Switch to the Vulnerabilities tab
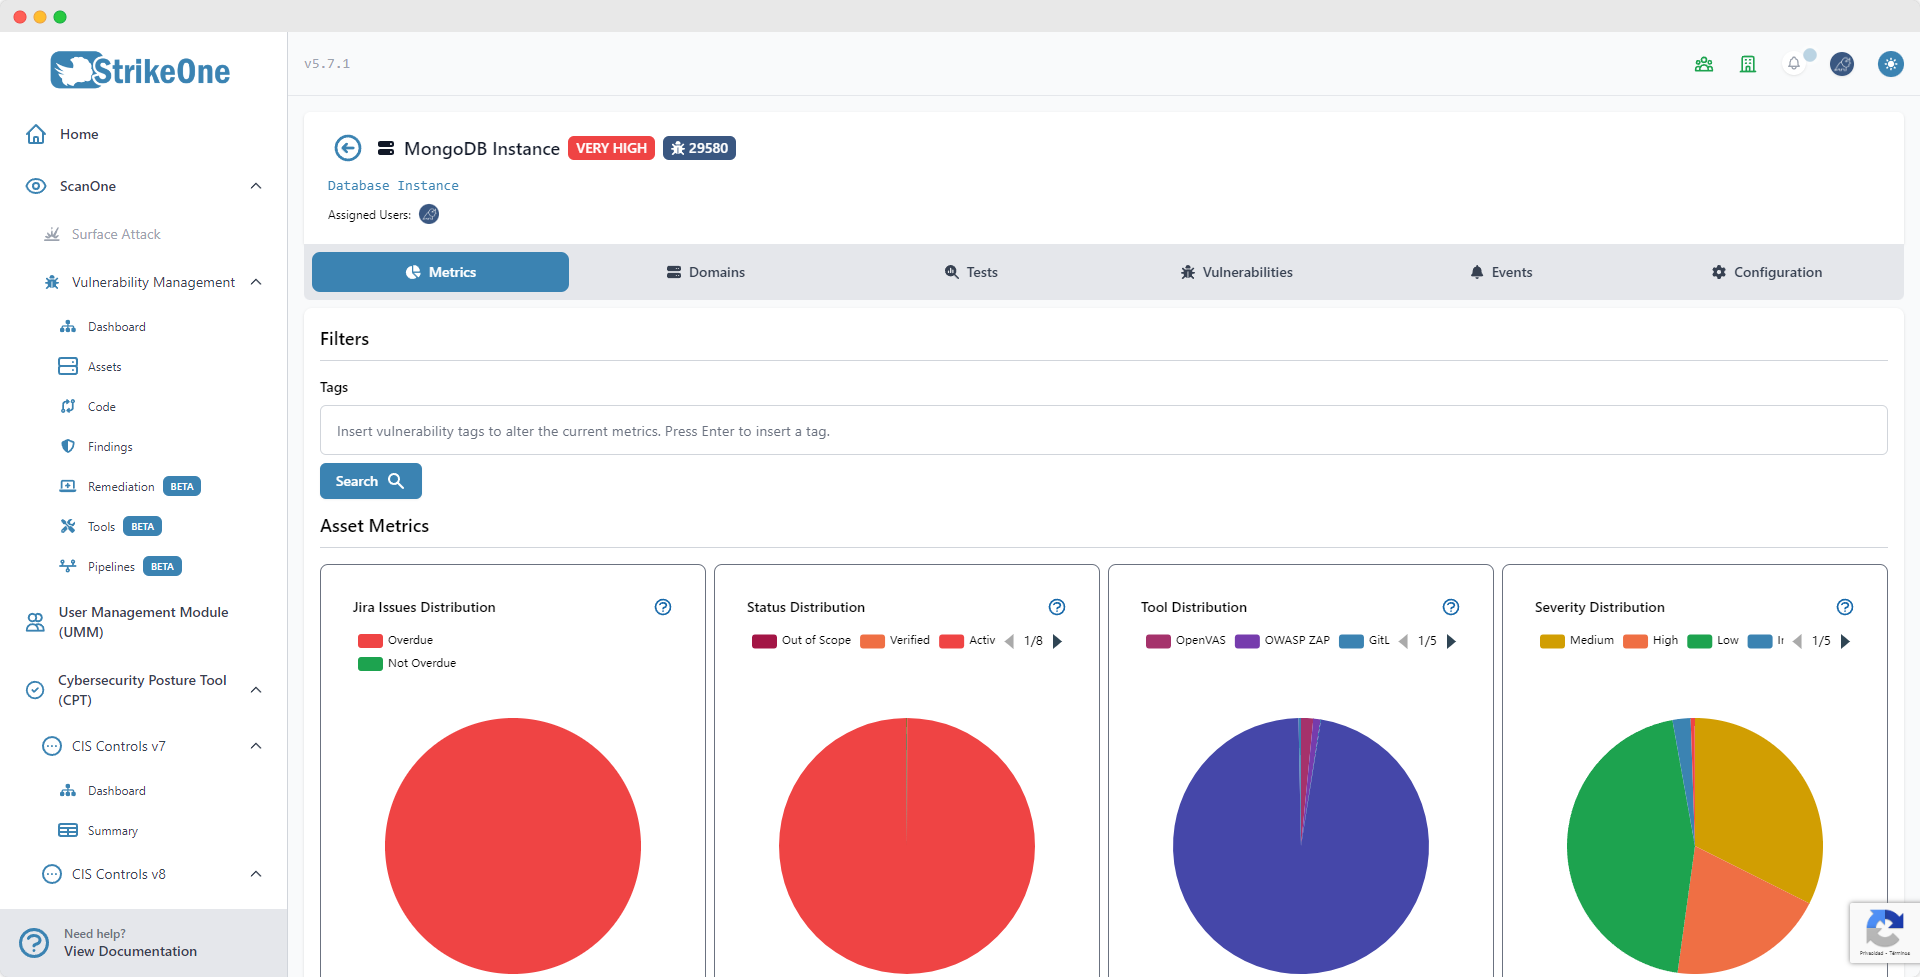This screenshot has height=977, width=1920. point(1236,272)
